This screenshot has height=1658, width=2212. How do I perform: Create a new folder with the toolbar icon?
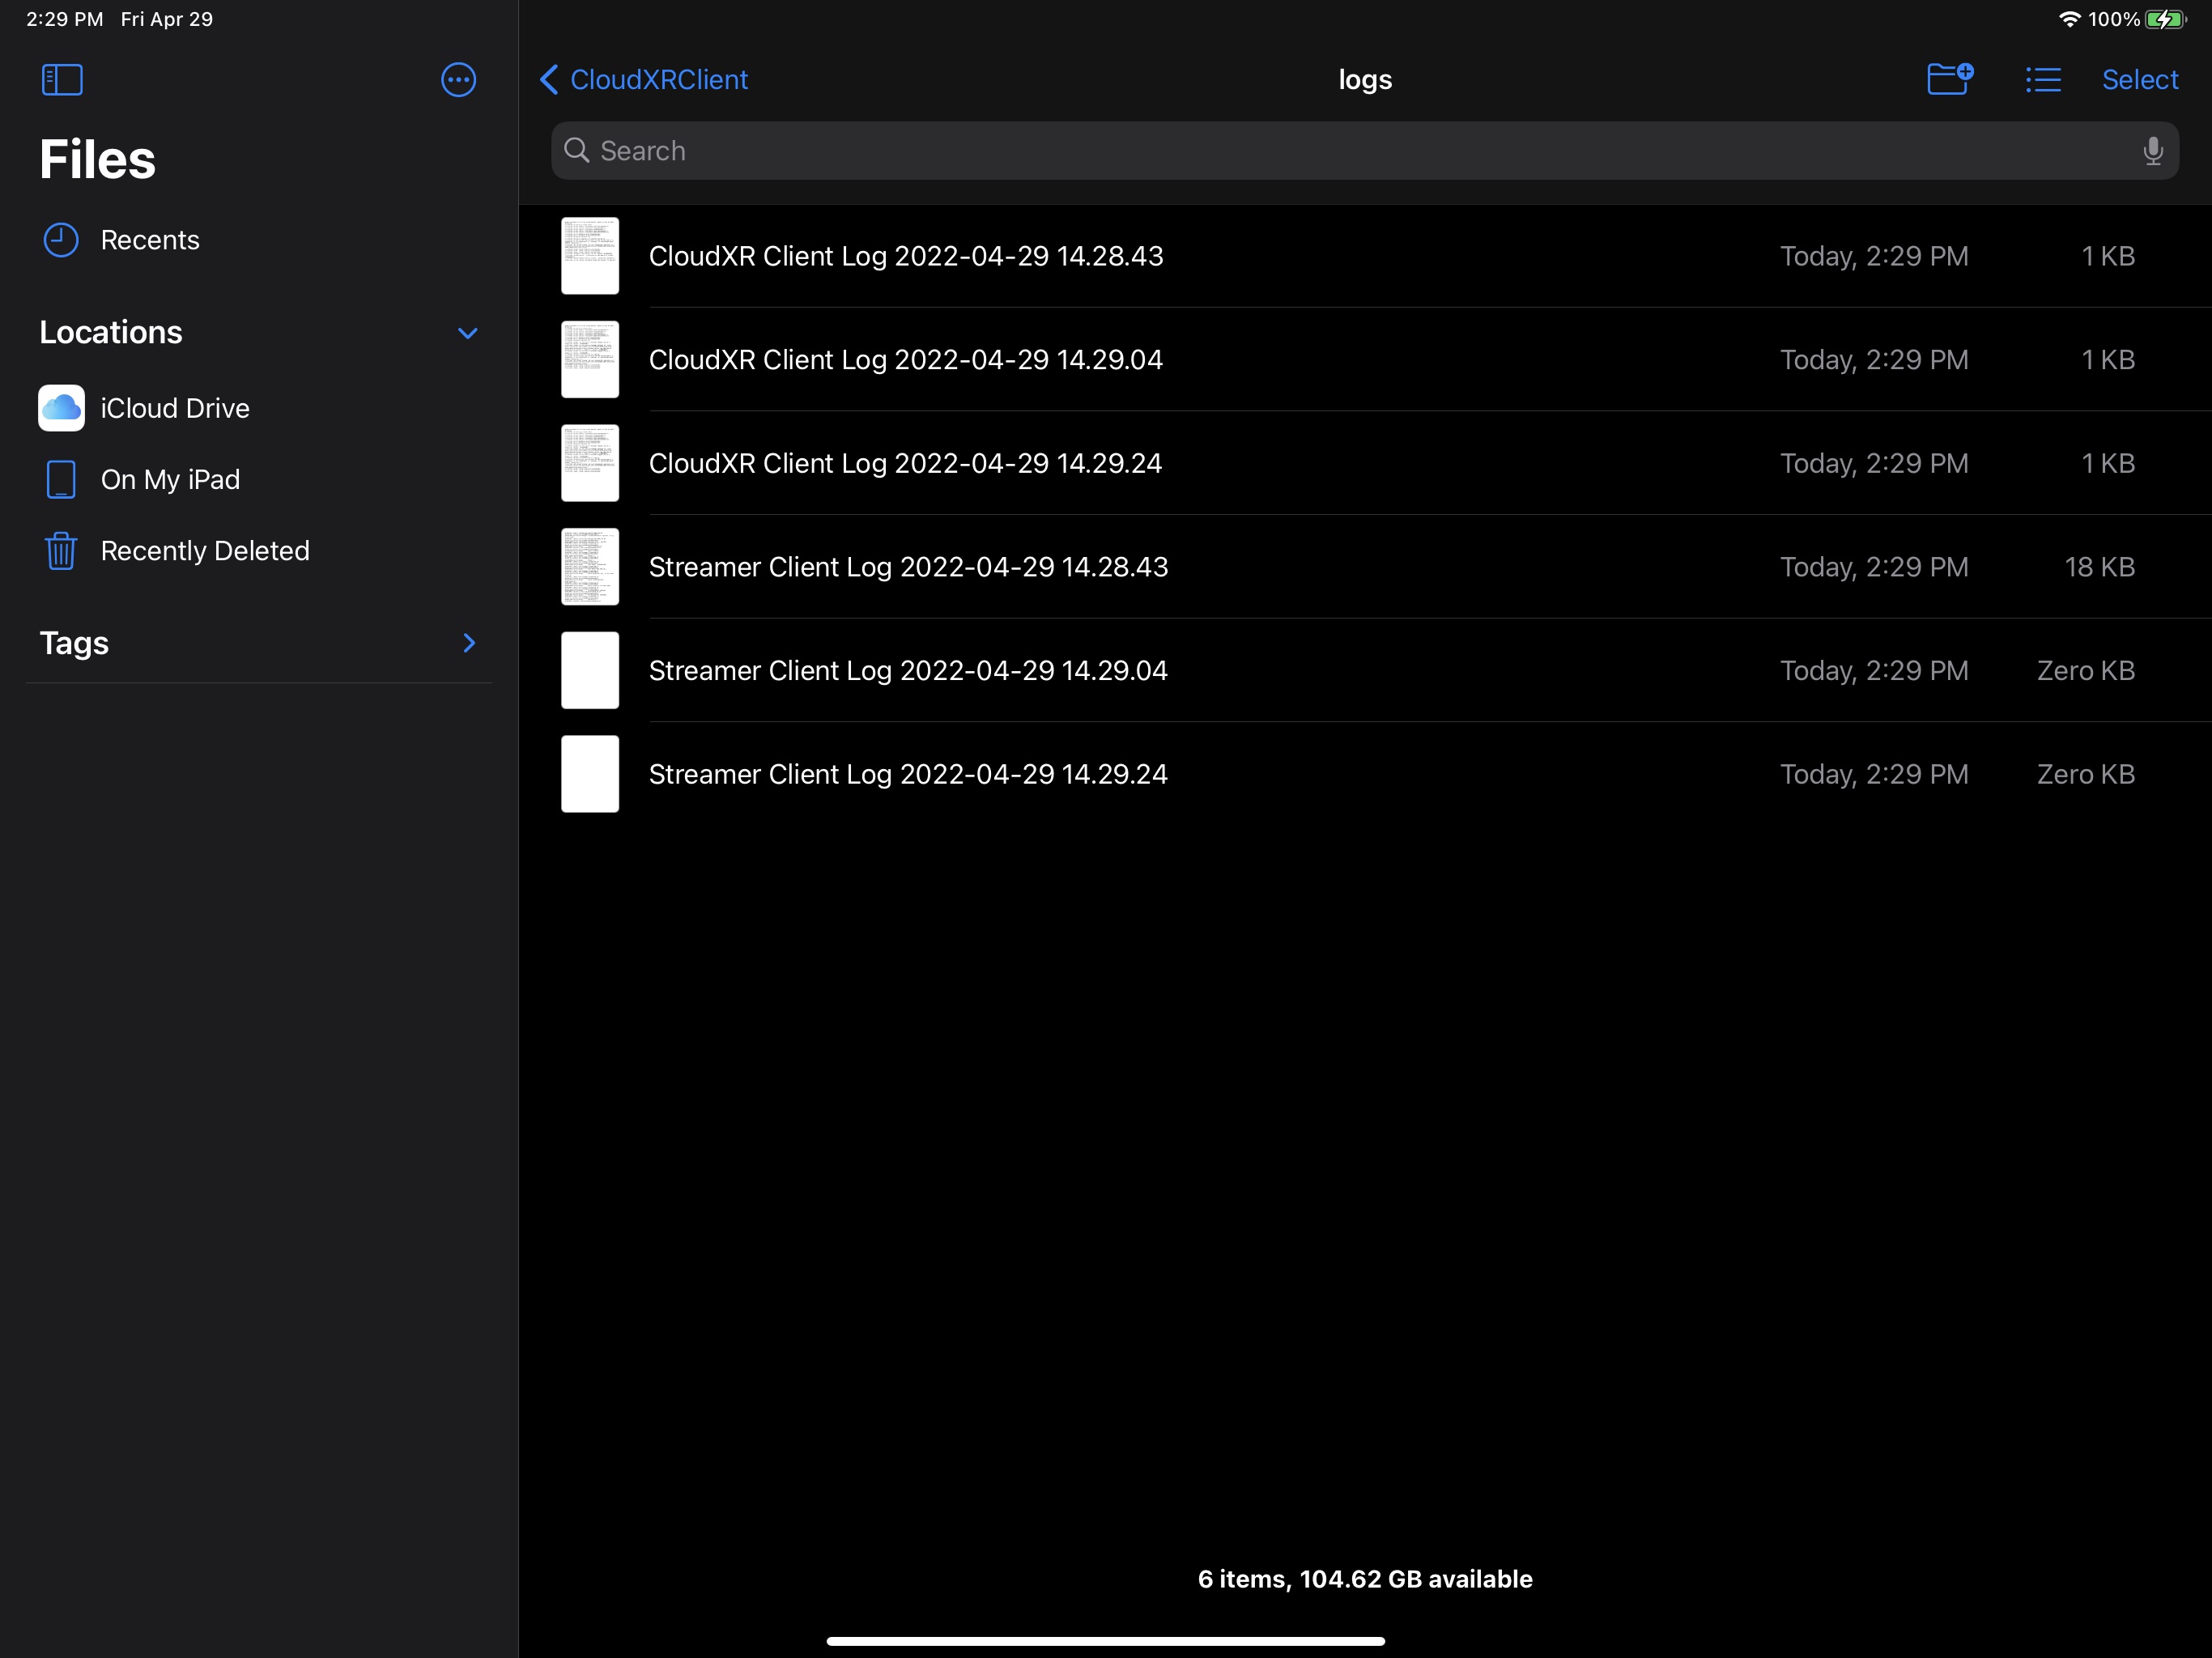1948,79
